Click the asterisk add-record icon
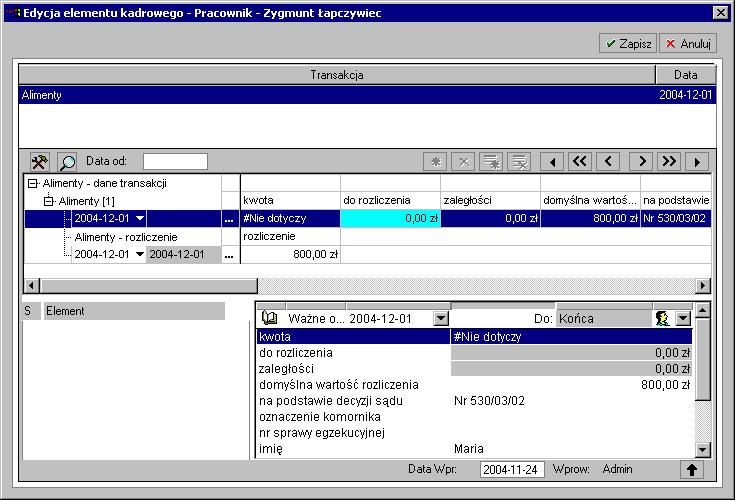The image size is (735, 500). tap(435, 162)
